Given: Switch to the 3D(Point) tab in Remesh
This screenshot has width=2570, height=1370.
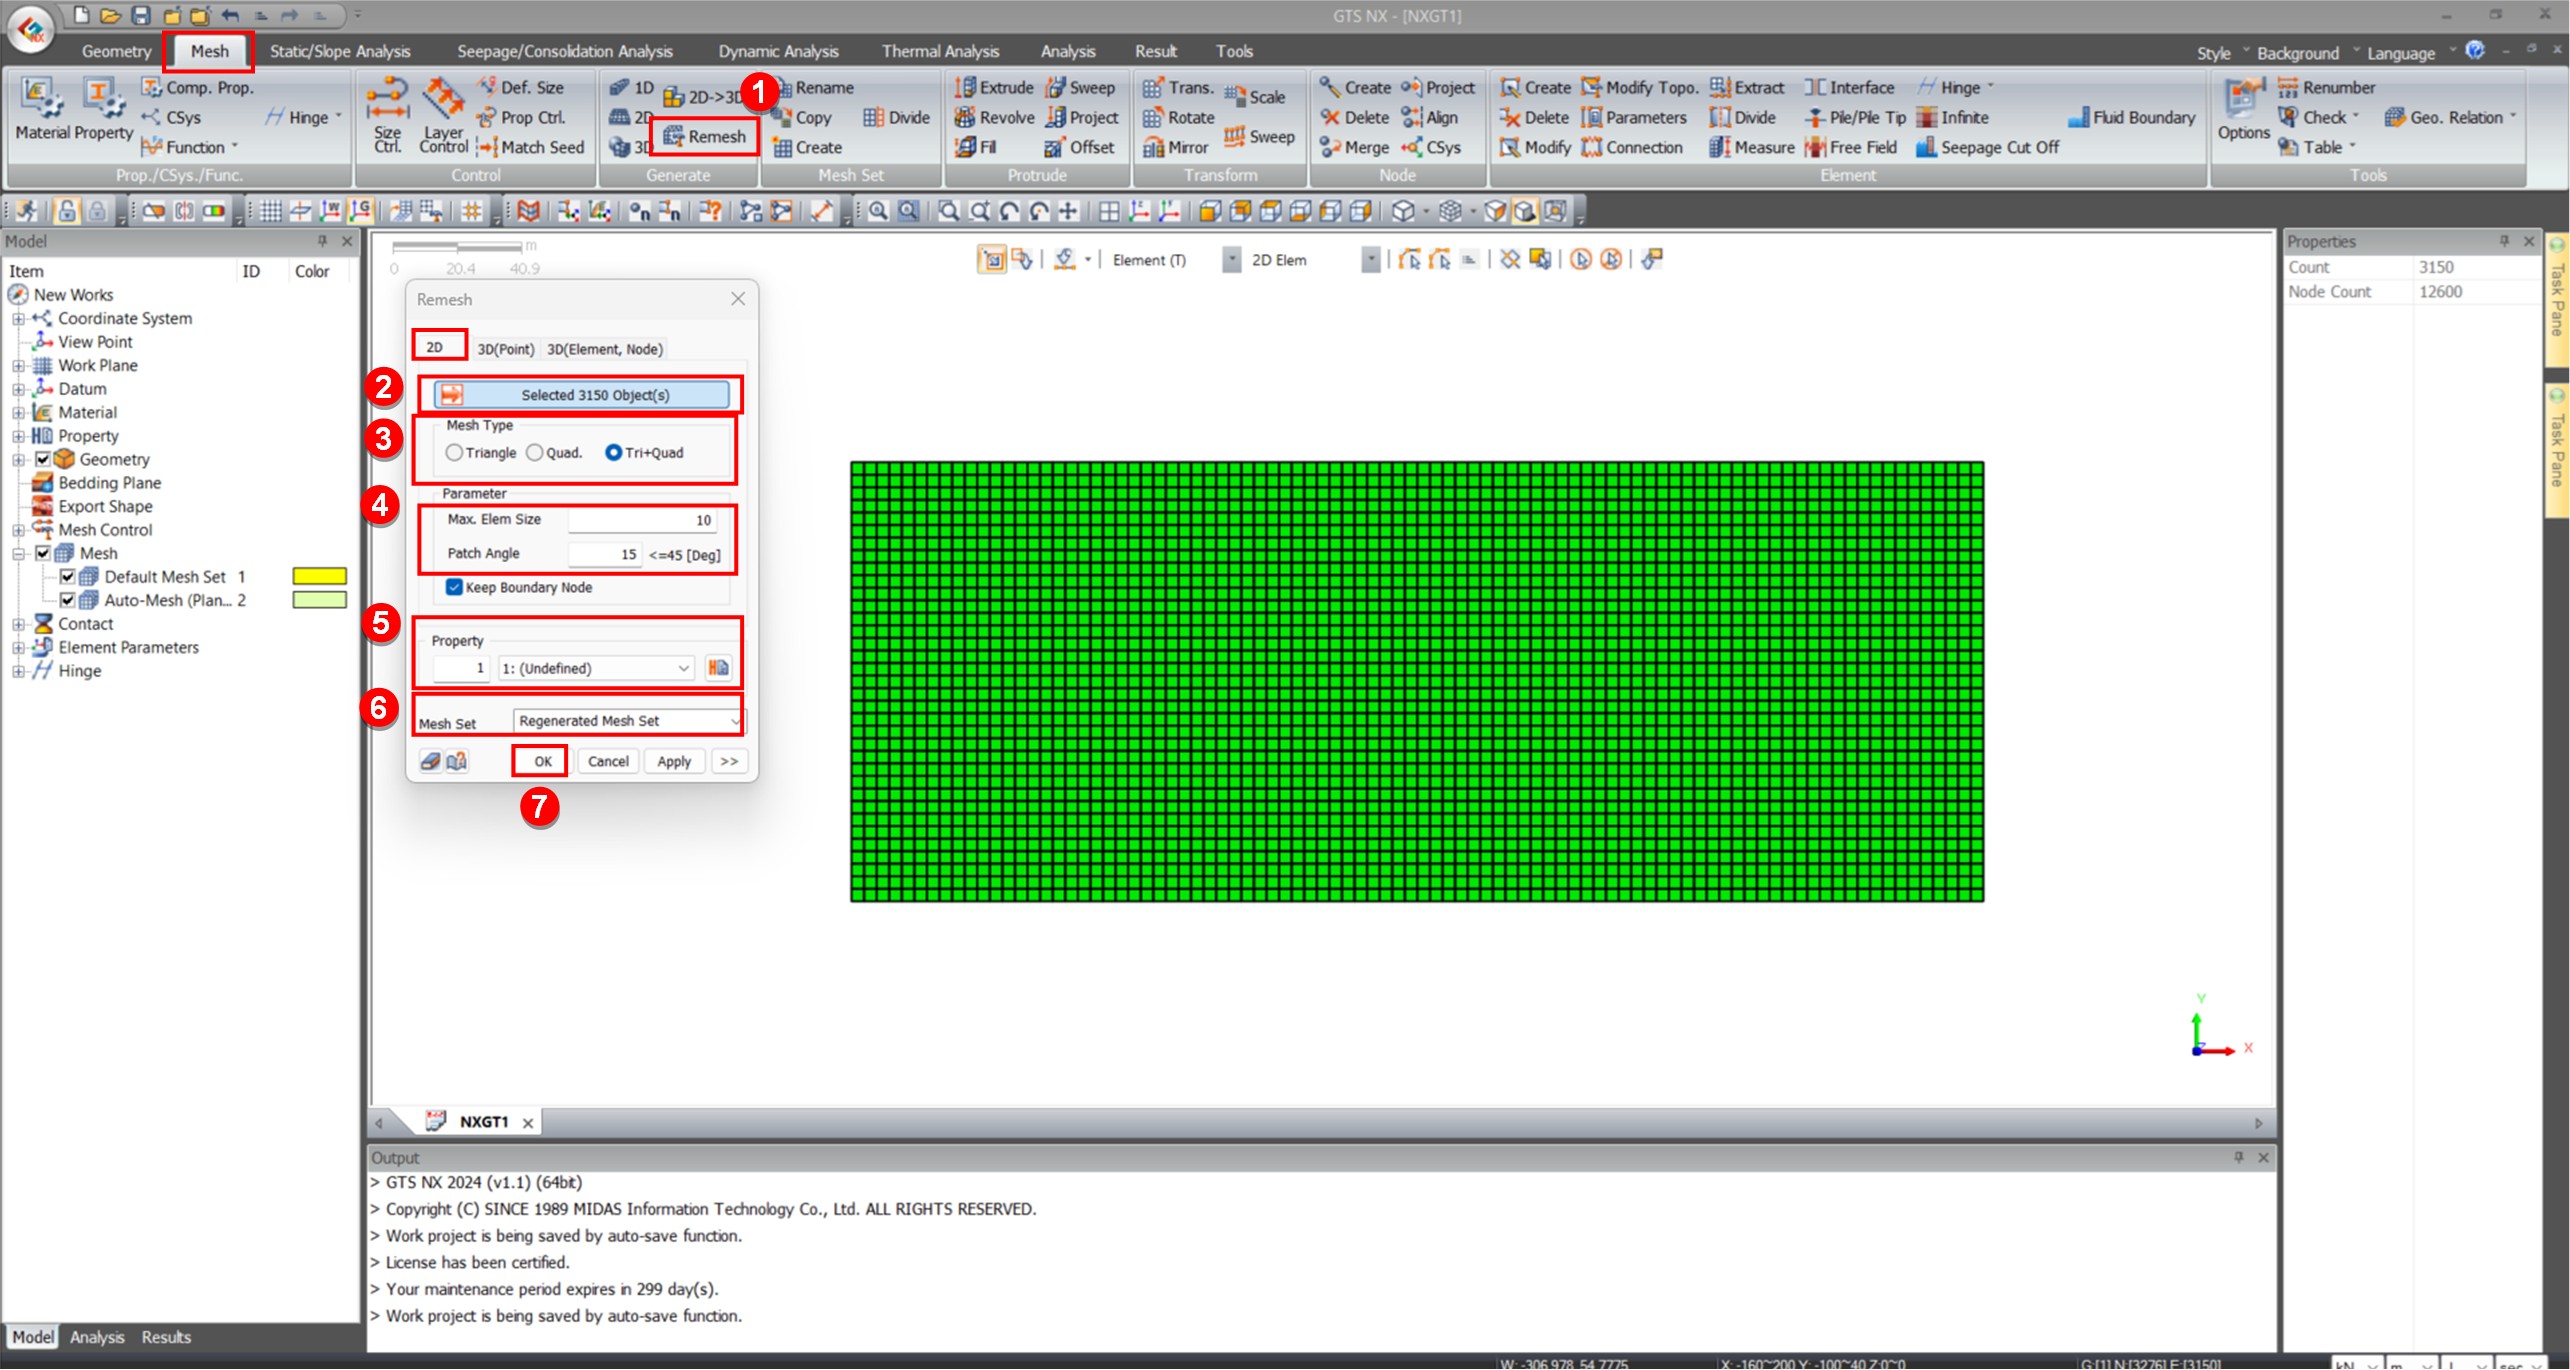Looking at the screenshot, I should (x=505, y=349).
